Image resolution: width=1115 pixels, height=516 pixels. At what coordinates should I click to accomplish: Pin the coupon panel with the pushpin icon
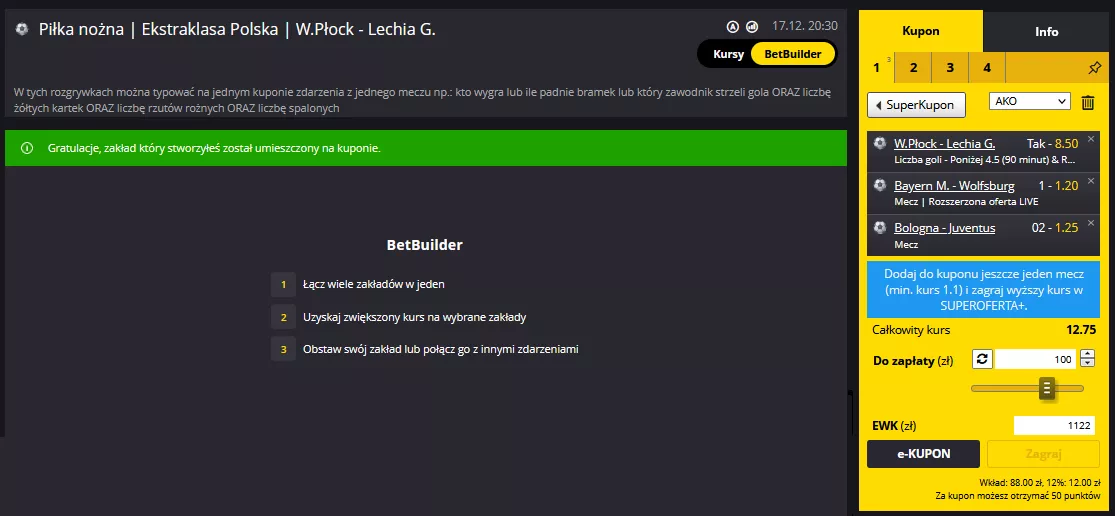[x=1094, y=69]
